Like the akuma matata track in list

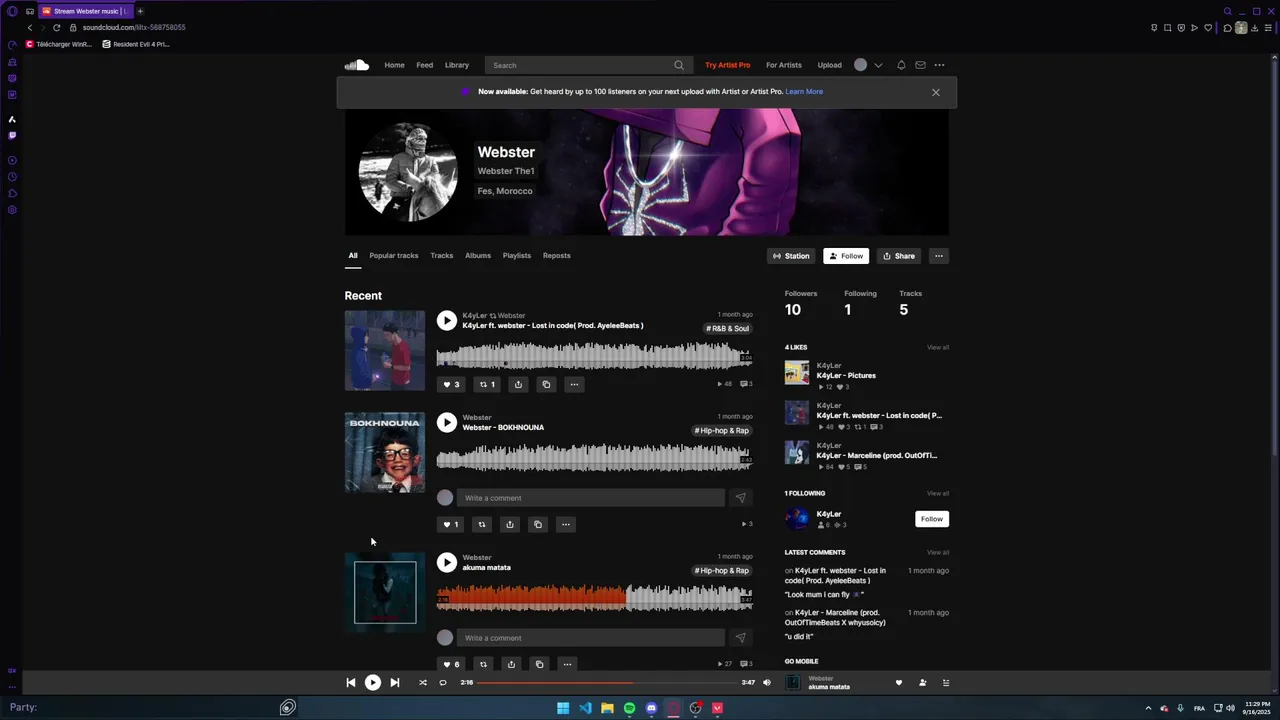pyautogui.click(x=451, y=664)
